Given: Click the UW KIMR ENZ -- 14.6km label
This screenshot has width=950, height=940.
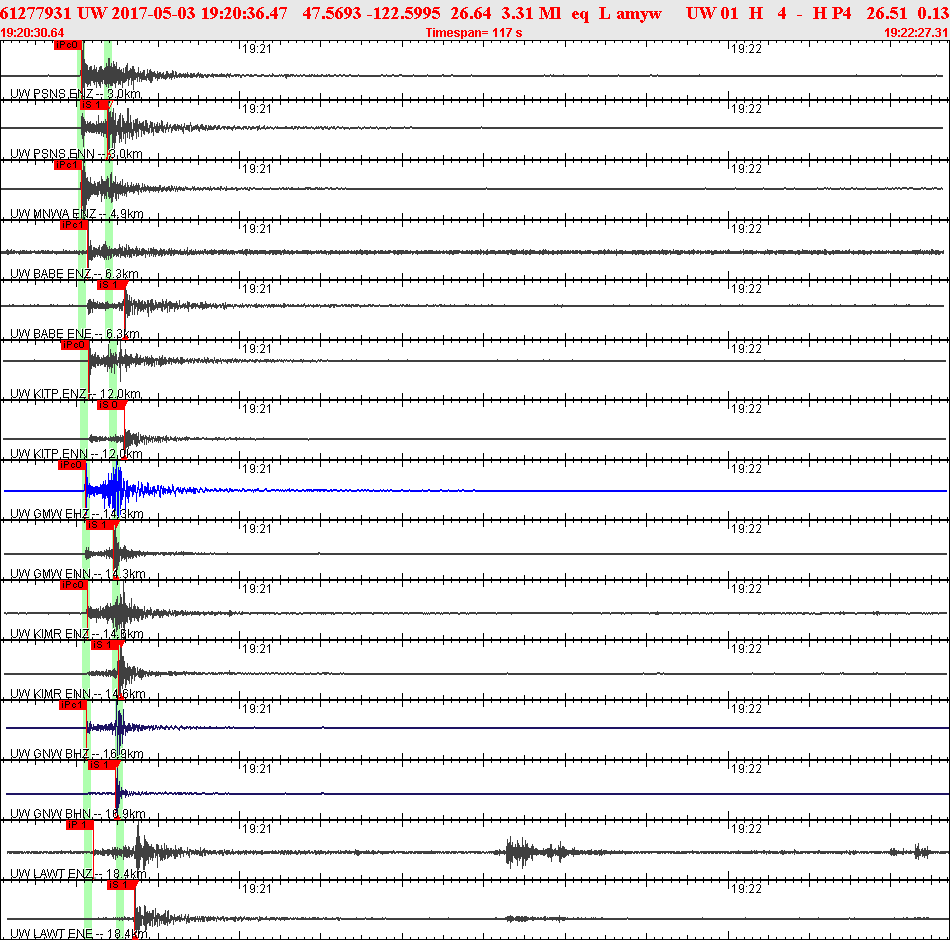Looking at the screenshot, I should (x=77, y=634).
